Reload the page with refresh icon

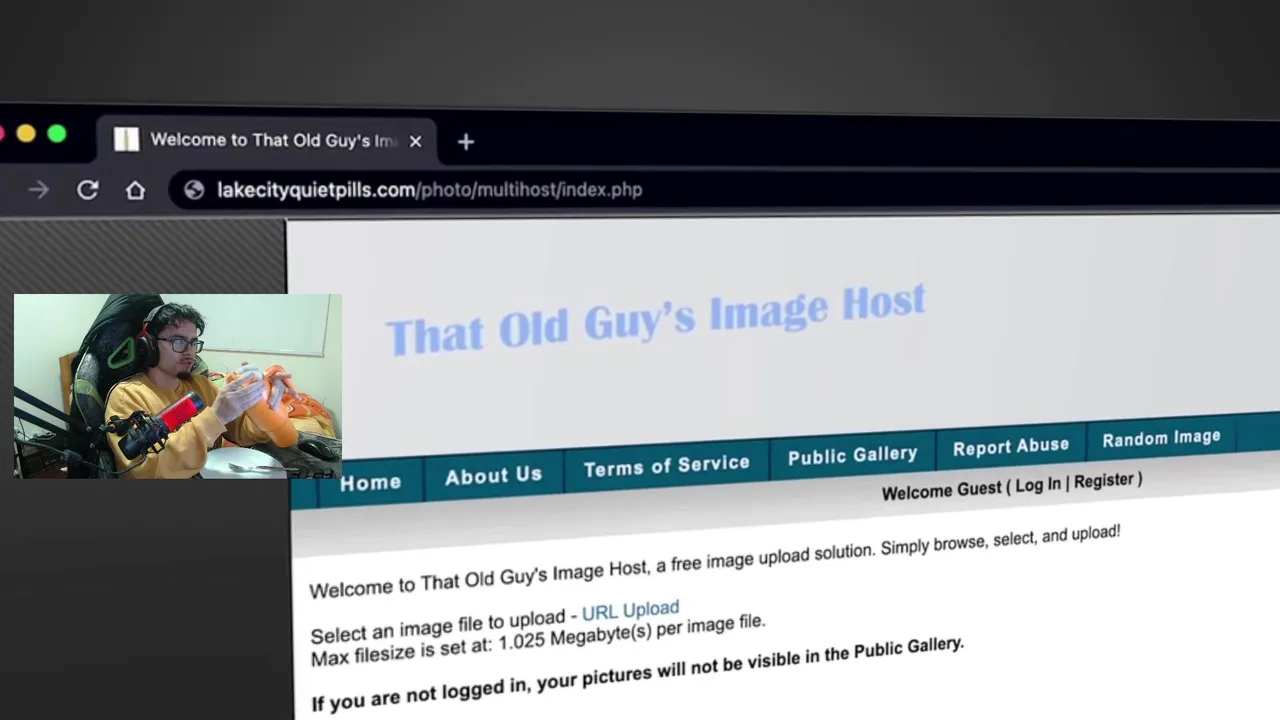88,190
